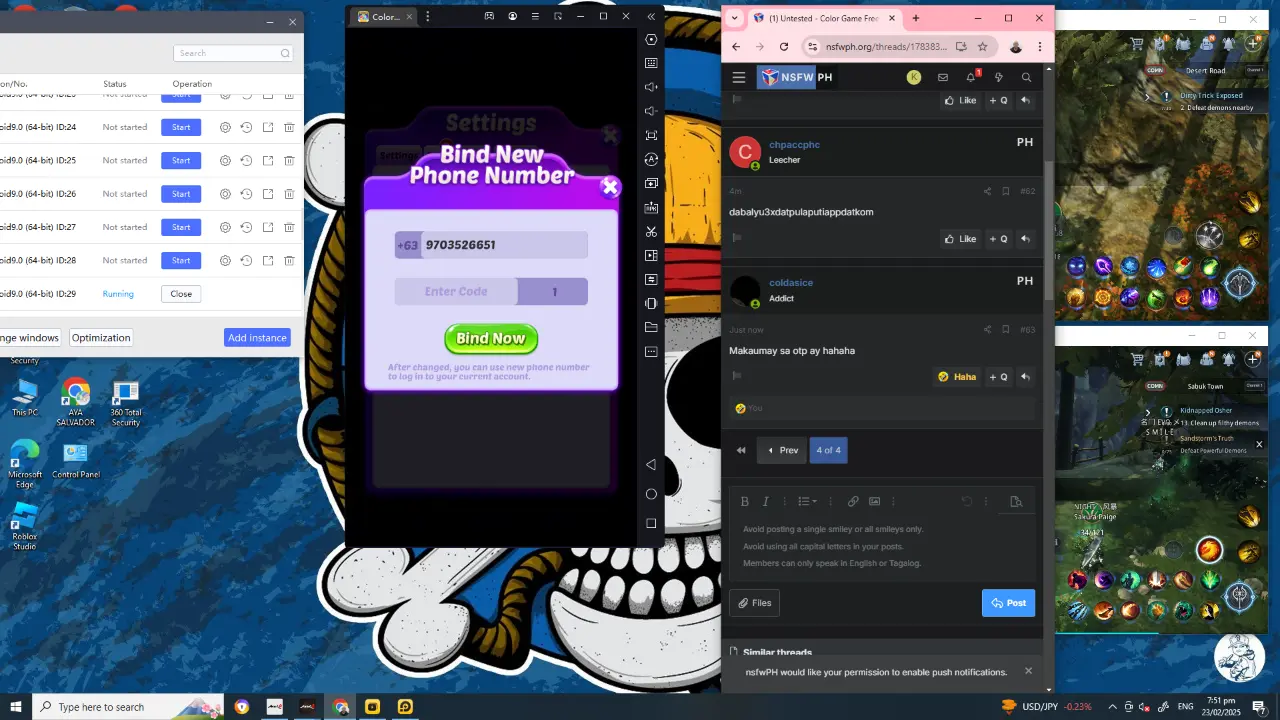Close the running instance ID:29
Viewport: 1280px width, 720px height.
pyautogui.click(x=181, y=294)
